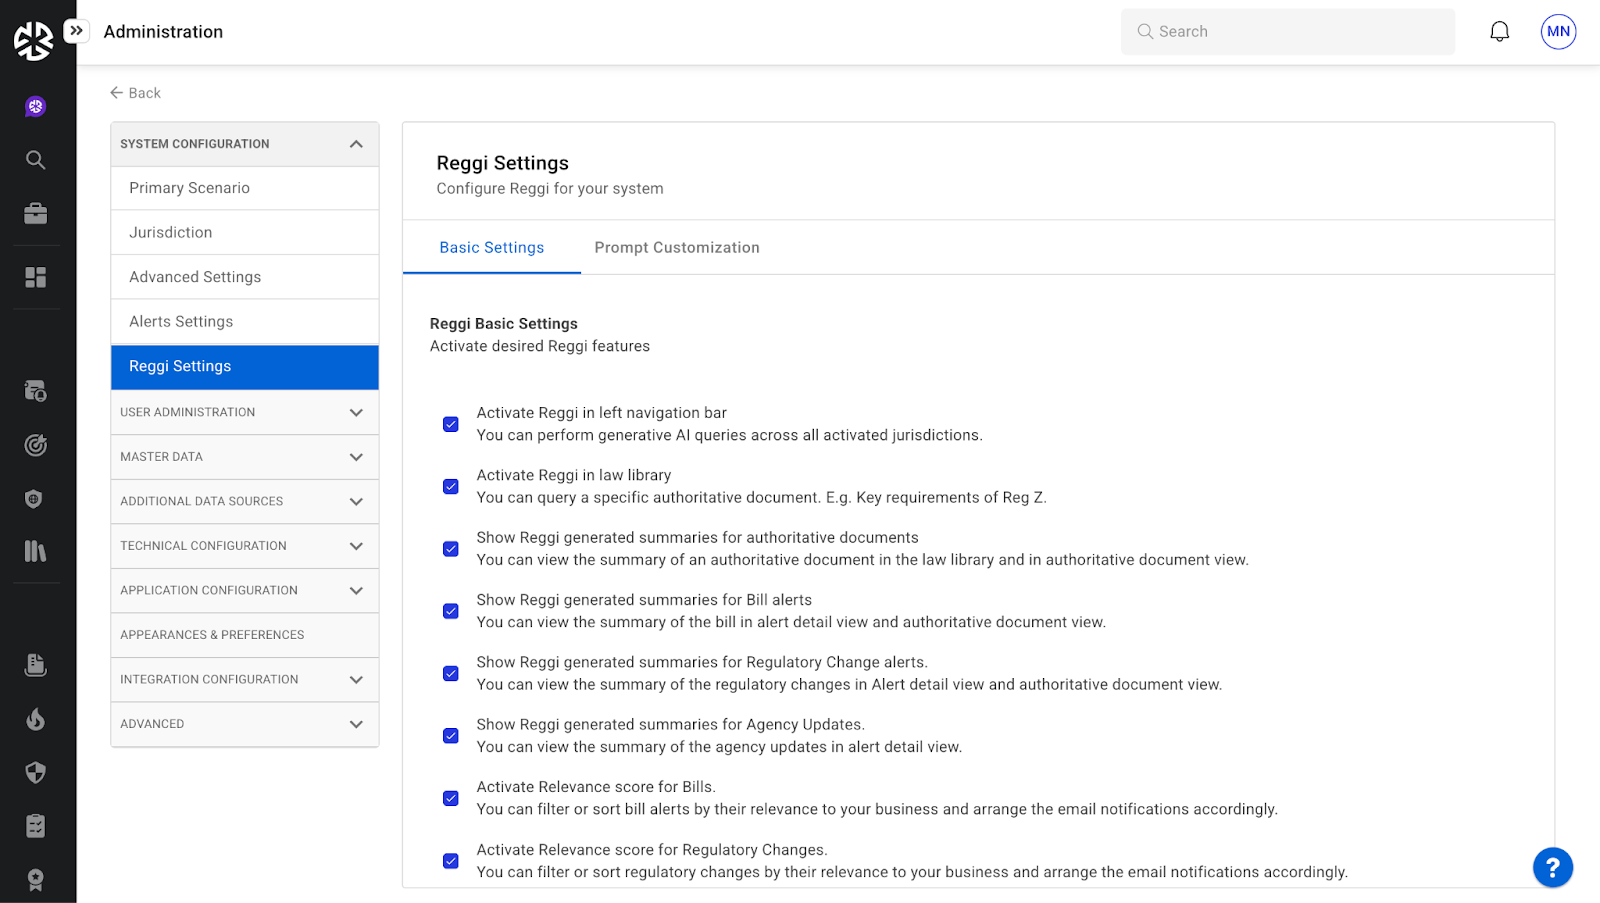The height and width of the screenshot is (903, 1600).
Task: Collapse the System Configuration section
Action: click(355, 144)
